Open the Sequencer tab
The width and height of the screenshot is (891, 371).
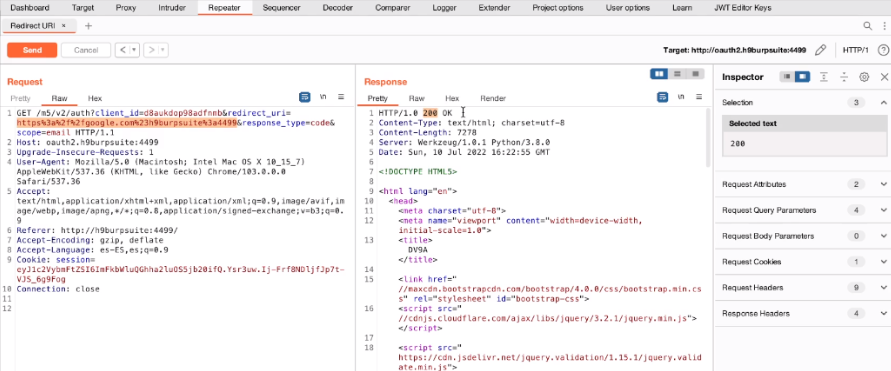click(x=281, y=8)
